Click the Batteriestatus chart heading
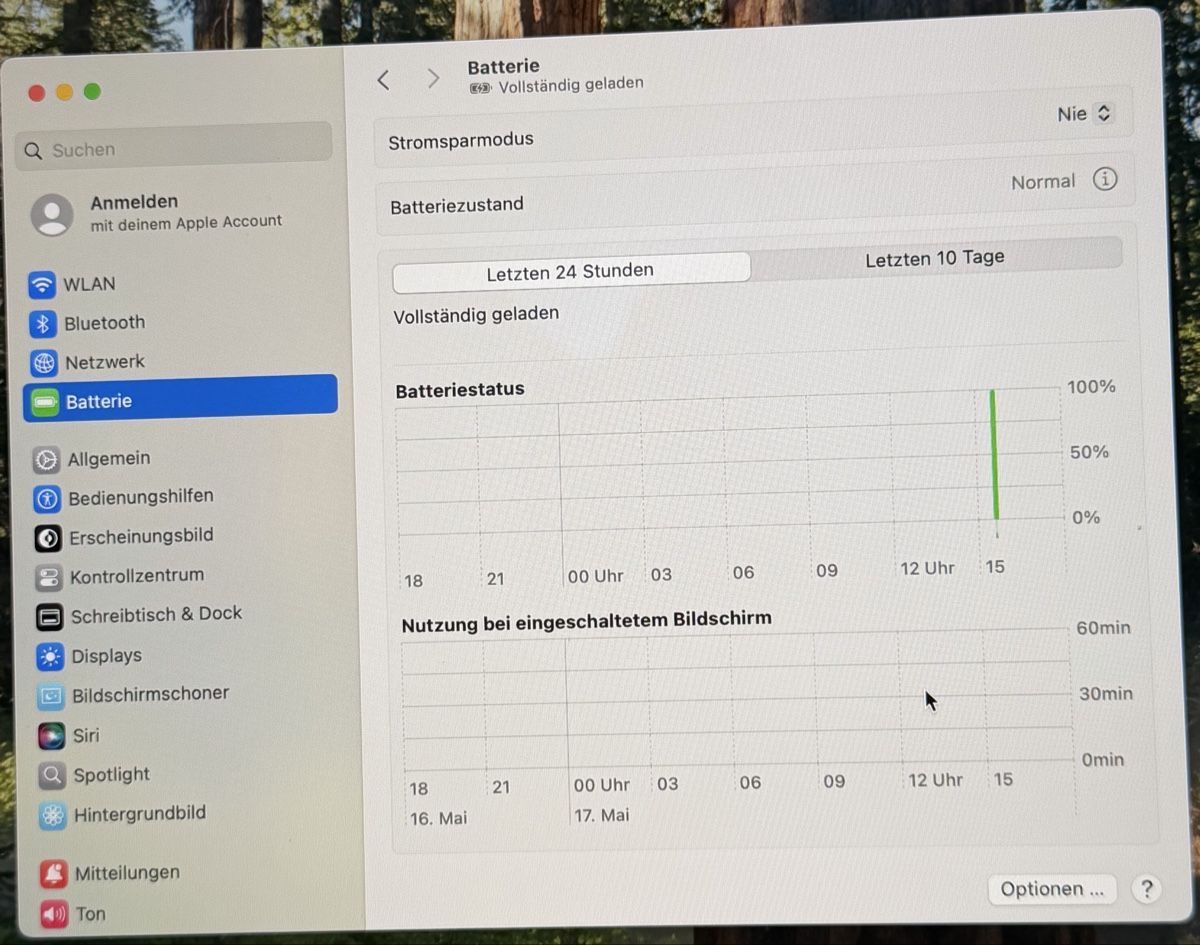1200x945 pixels. click(x=460, y=390)
